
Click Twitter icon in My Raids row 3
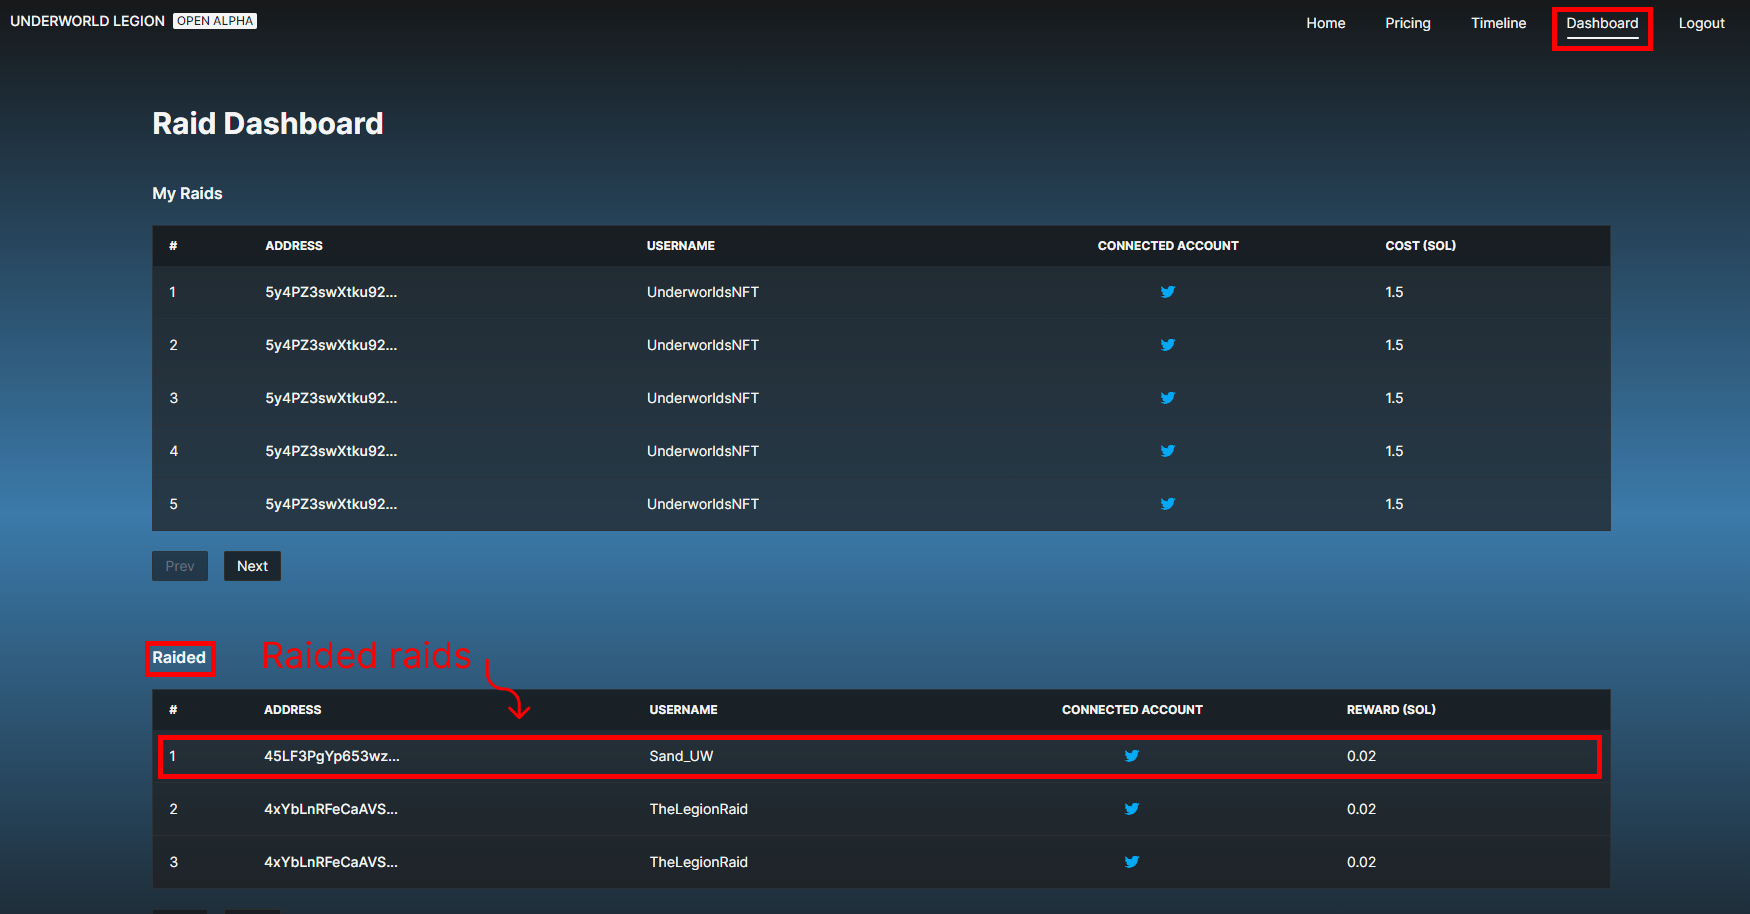[1167, 398]
